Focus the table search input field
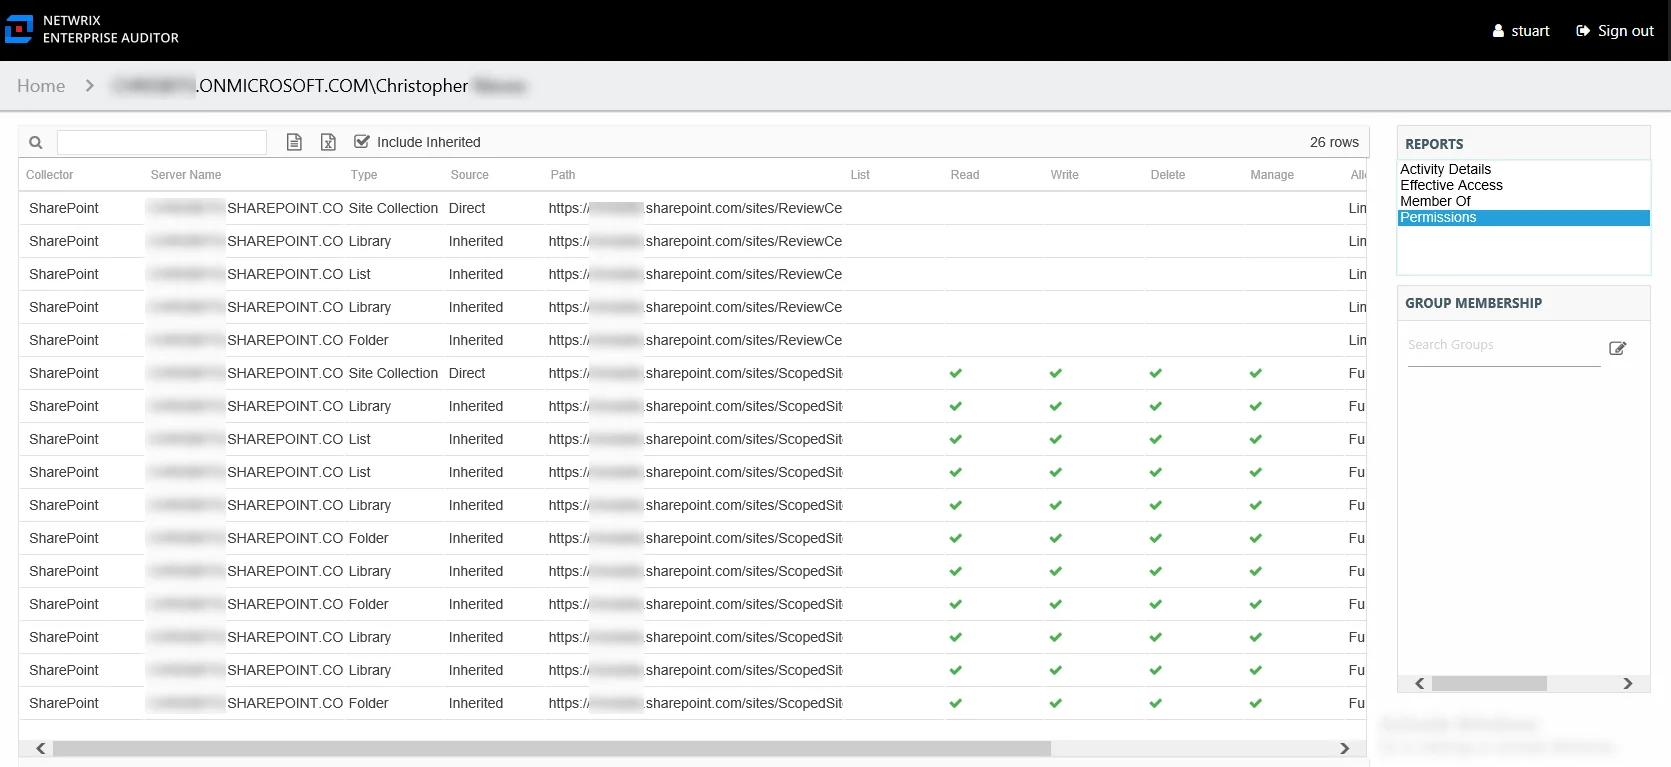The image size is (1671, 767). click(x=162, y=142)
